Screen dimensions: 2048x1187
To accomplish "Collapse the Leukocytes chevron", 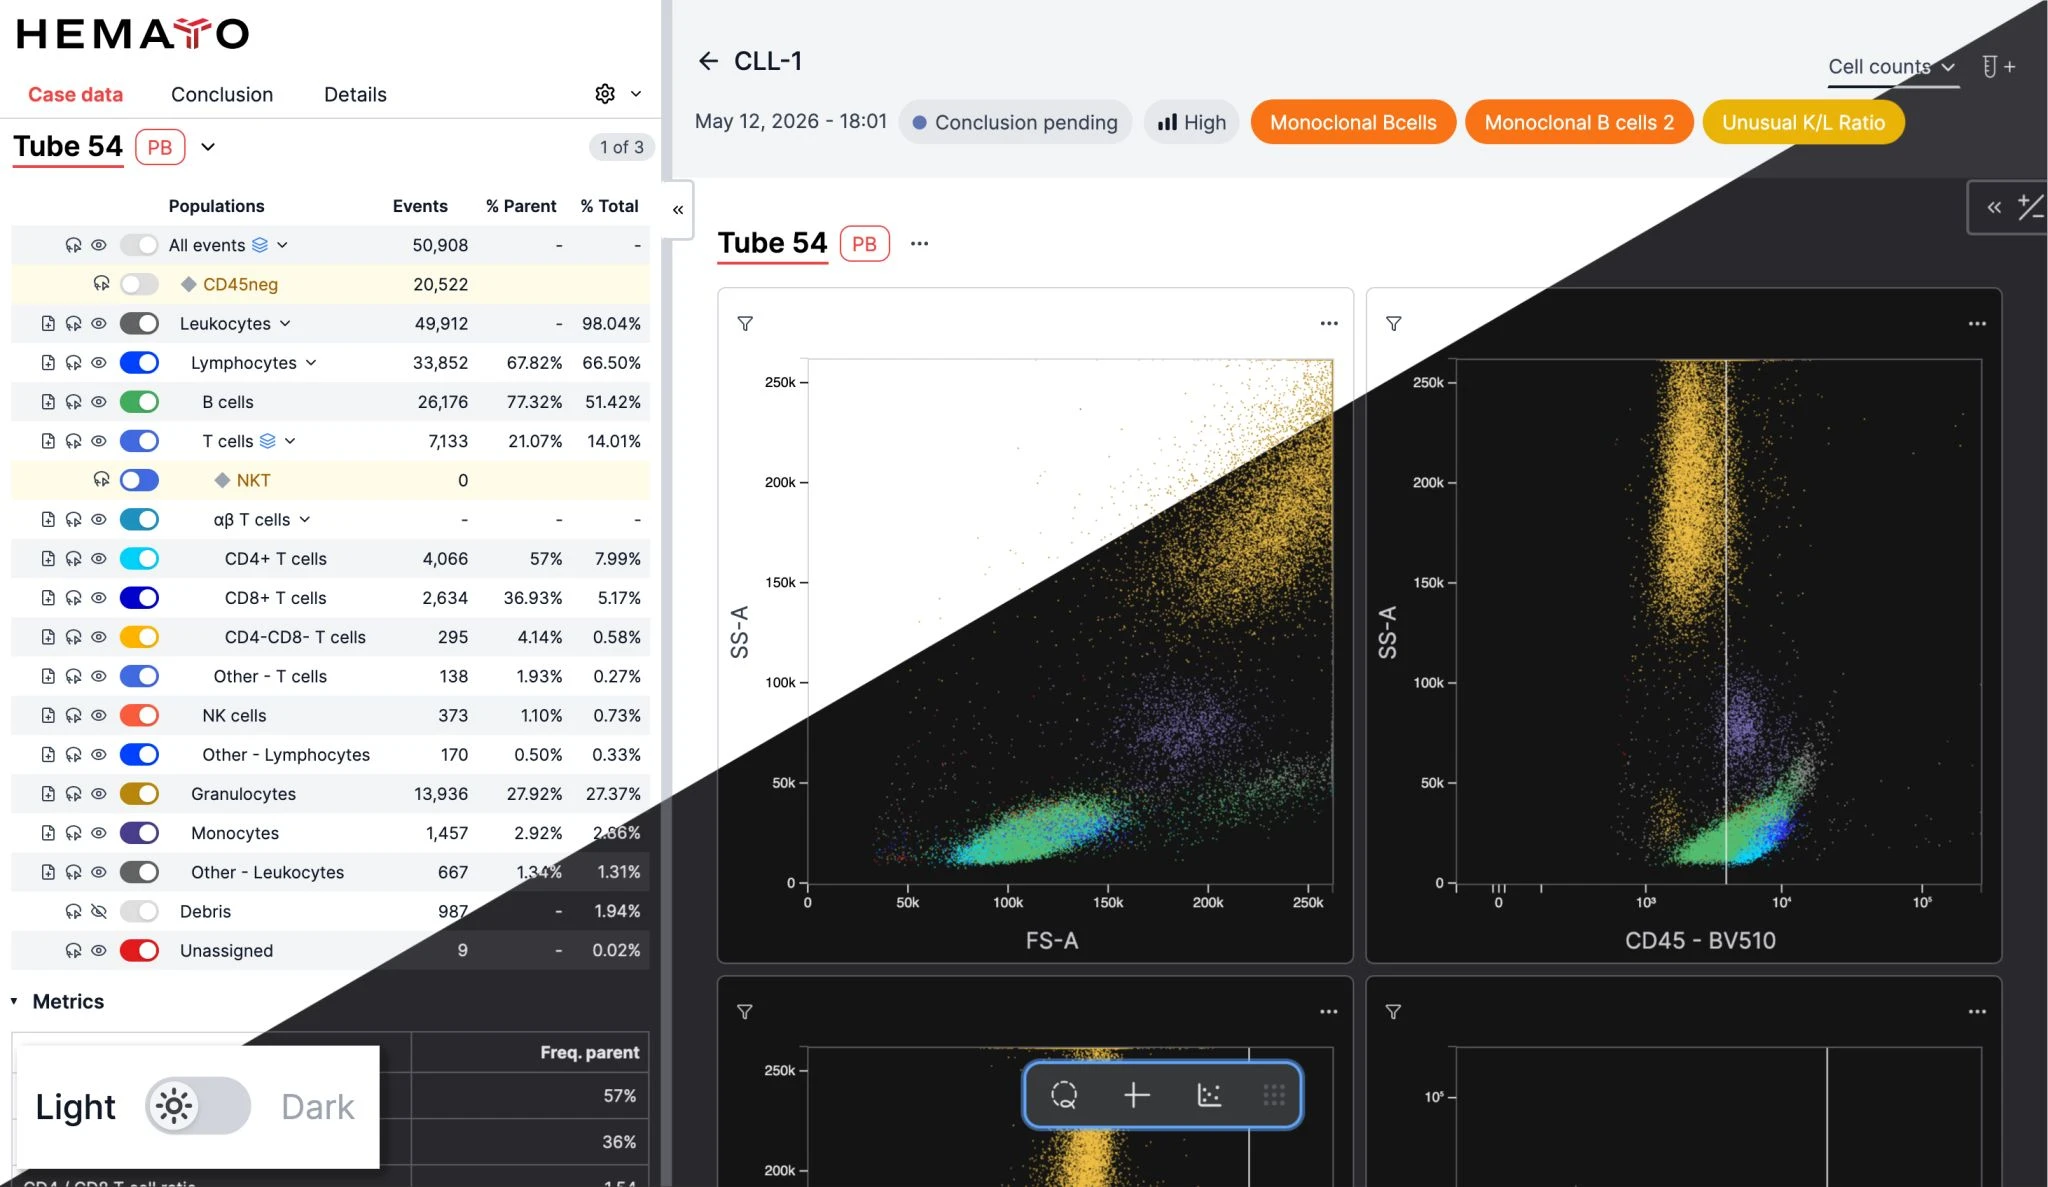I will click(x=285, y=324).
